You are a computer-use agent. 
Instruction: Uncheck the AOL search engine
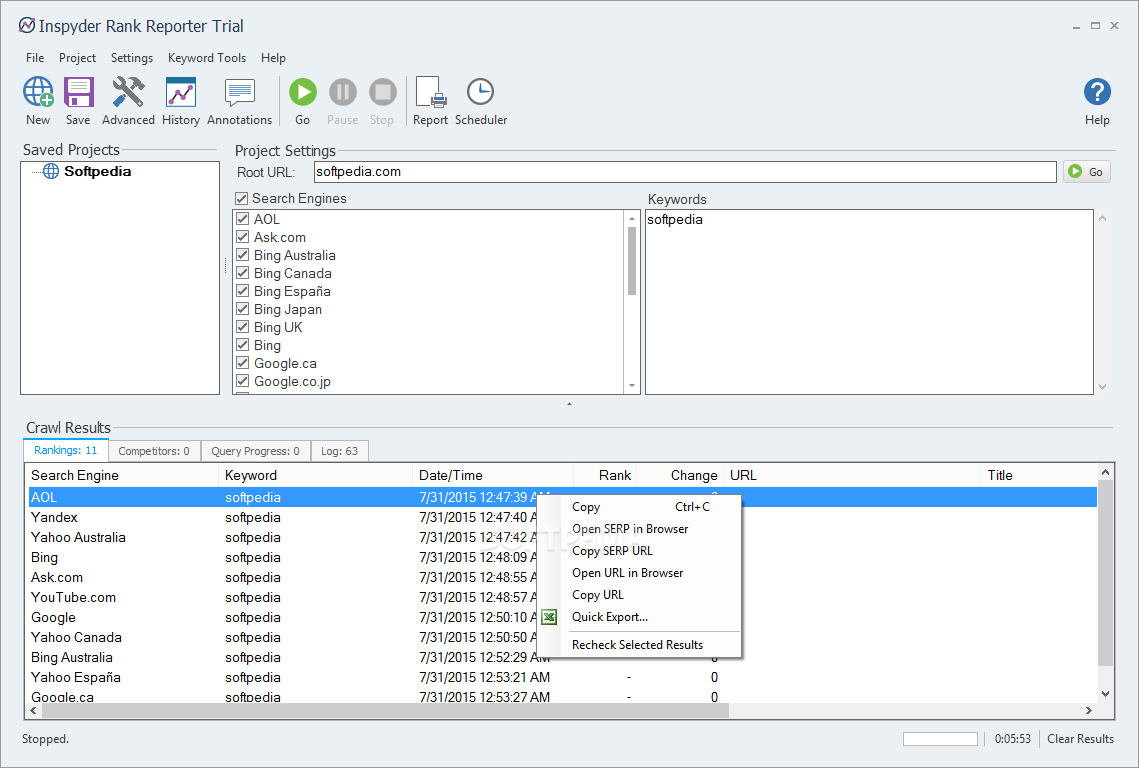[x=243, y=219]
